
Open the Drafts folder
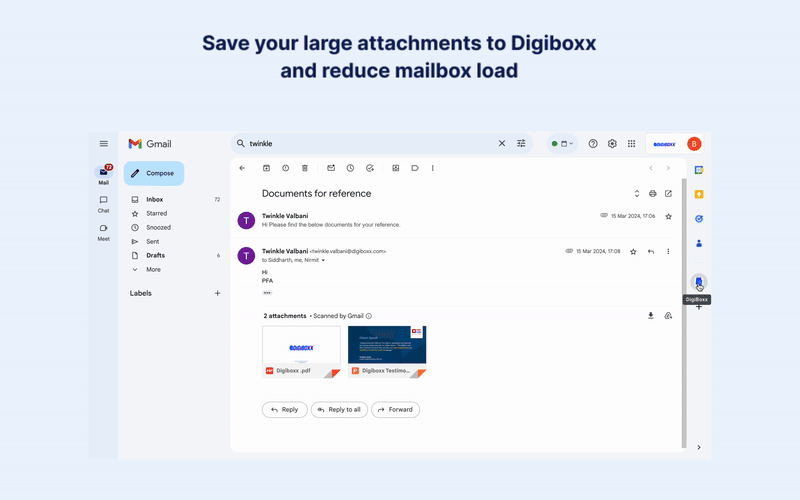tap(174, 255)
